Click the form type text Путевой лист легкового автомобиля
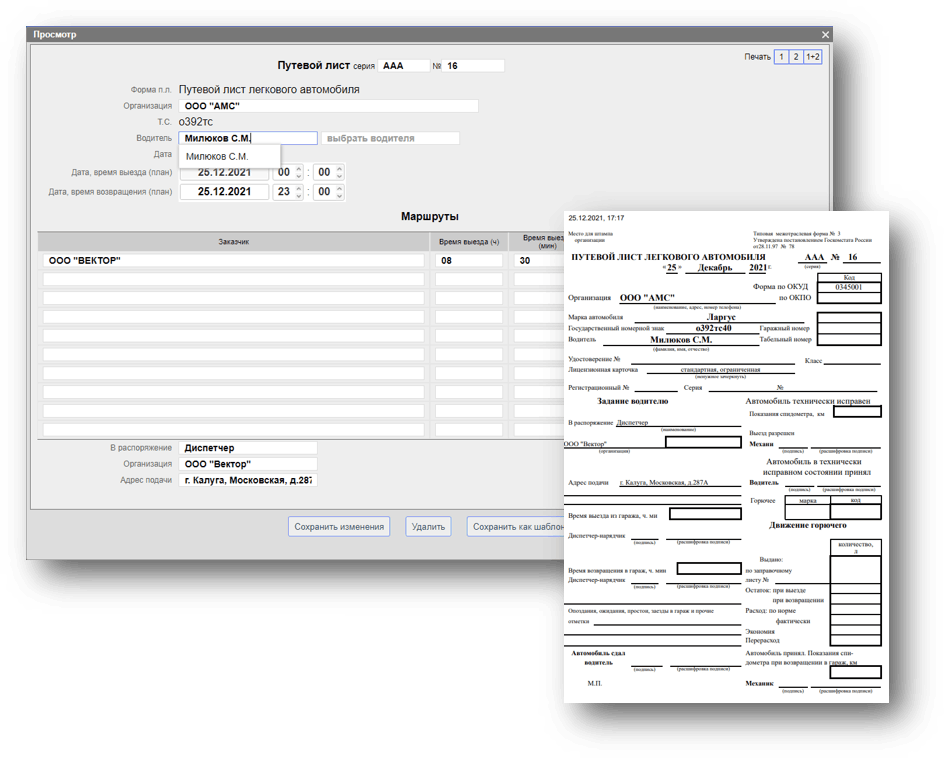The image size is (950, 758). [269, 90]
